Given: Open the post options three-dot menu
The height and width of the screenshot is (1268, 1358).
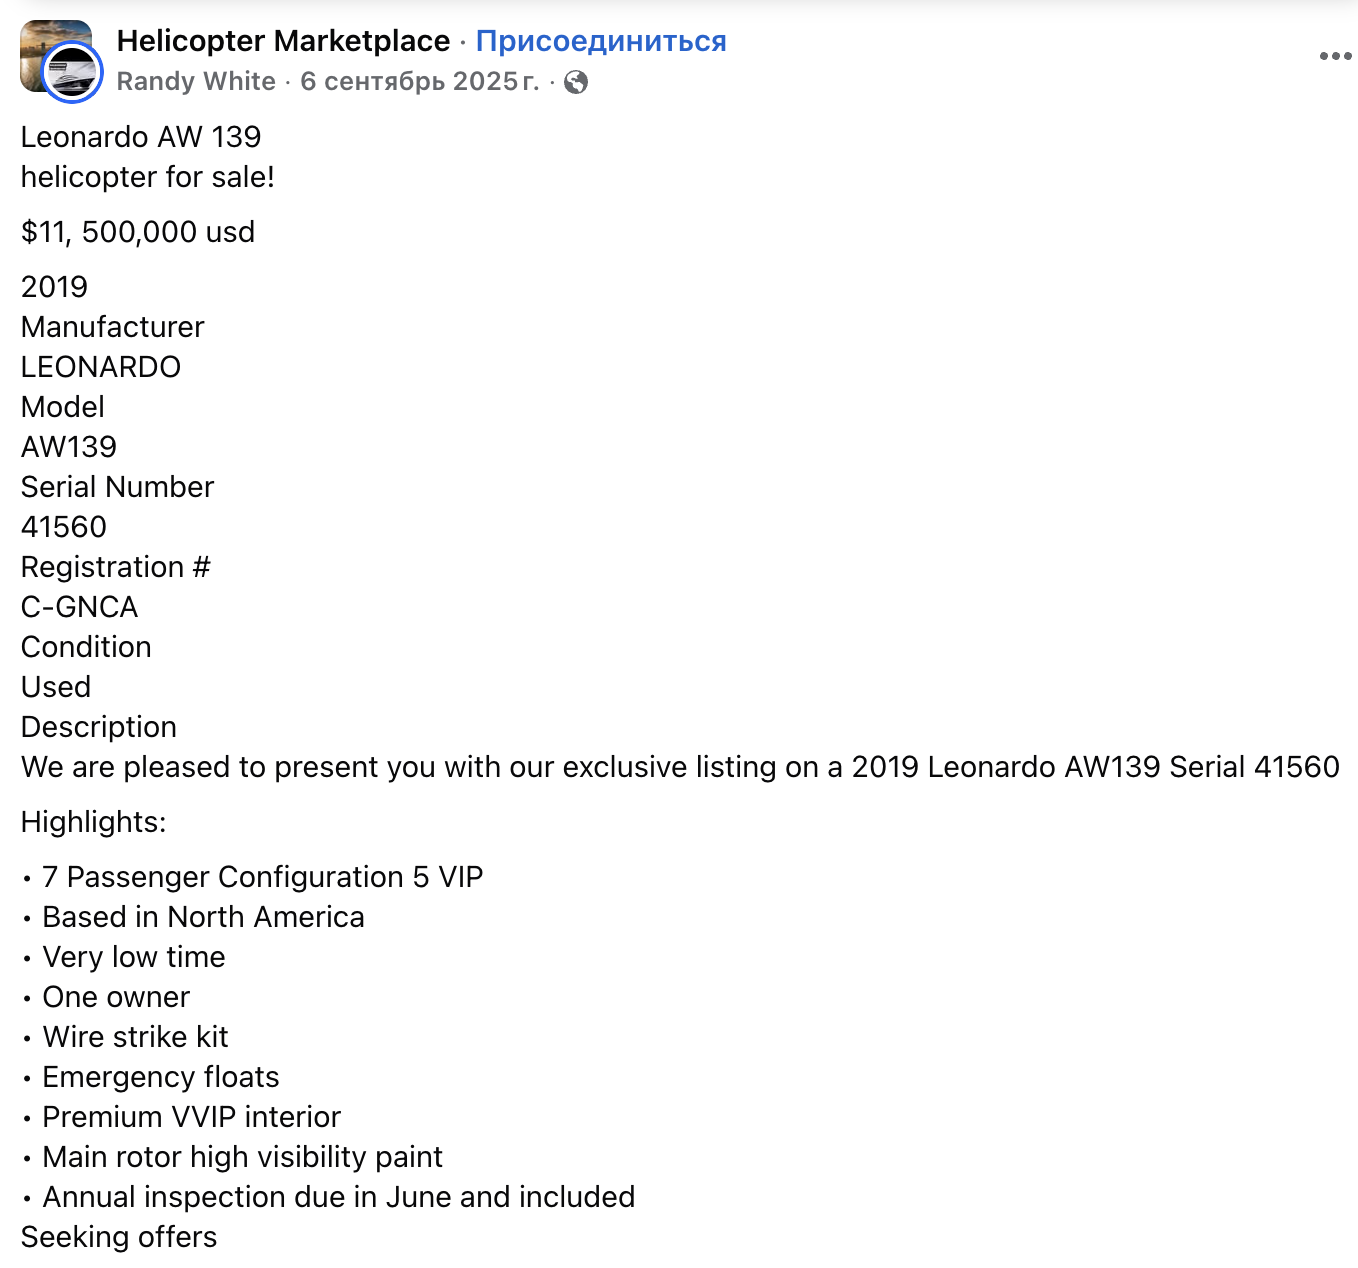Looking at the screenshot, I should click(1335, 56).
